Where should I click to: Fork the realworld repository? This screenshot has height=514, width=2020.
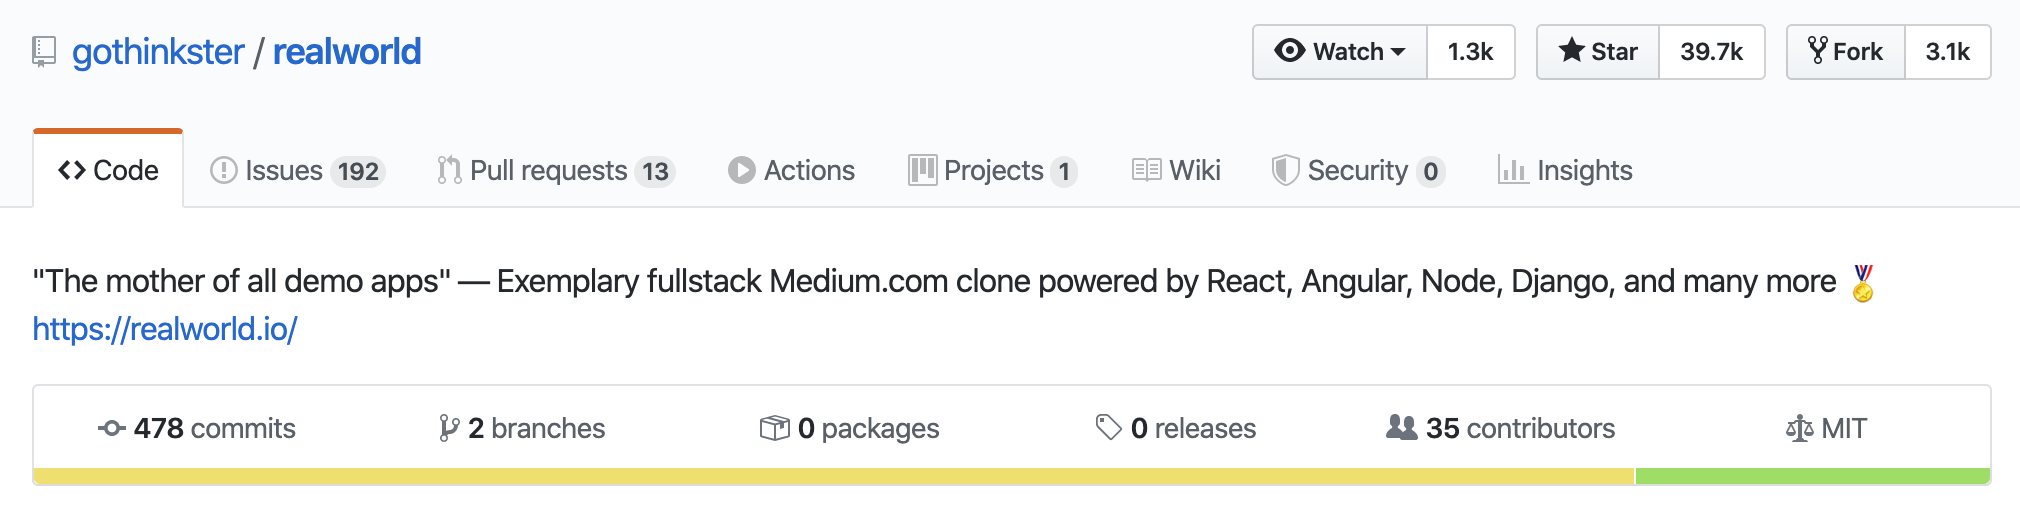pyautogui.click(x=1846, y=52)
